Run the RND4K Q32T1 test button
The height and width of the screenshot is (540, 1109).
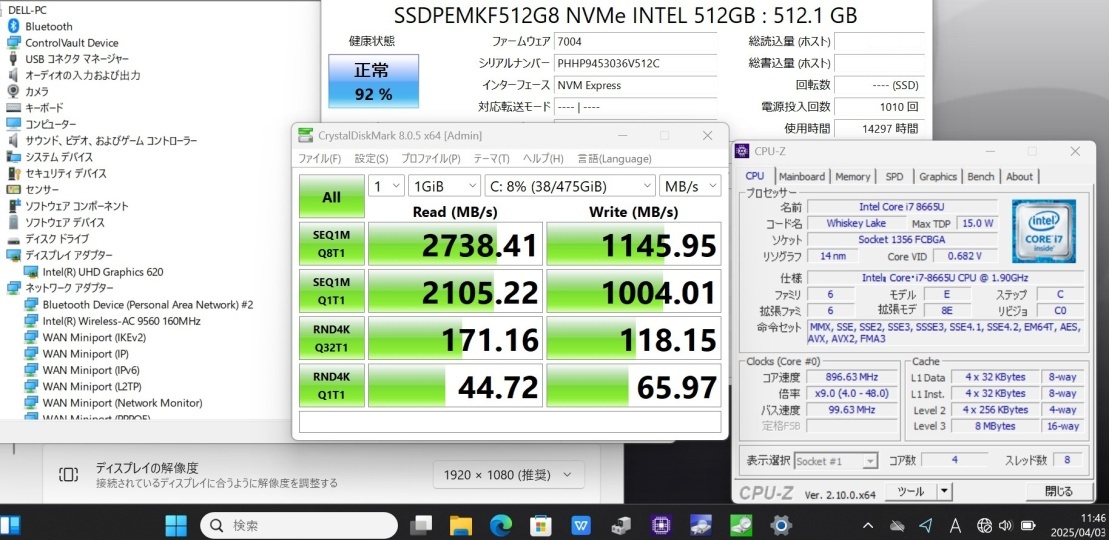coord(332,338)
